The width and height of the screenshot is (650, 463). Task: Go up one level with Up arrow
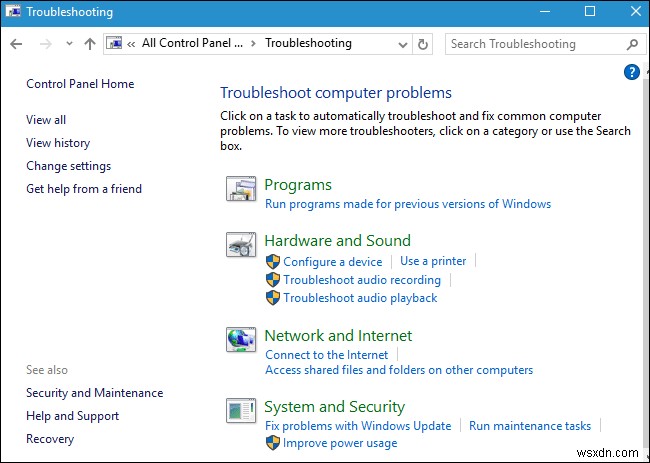coord(90,44)
